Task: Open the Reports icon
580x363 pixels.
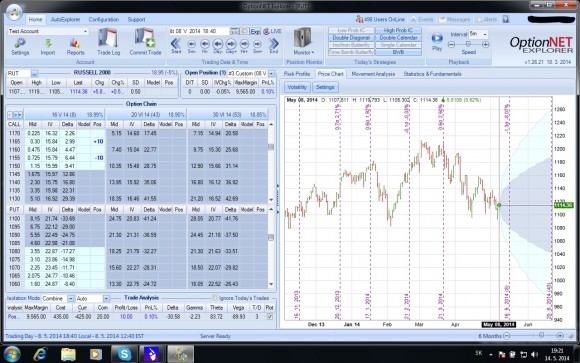Action: click(75, 47)
